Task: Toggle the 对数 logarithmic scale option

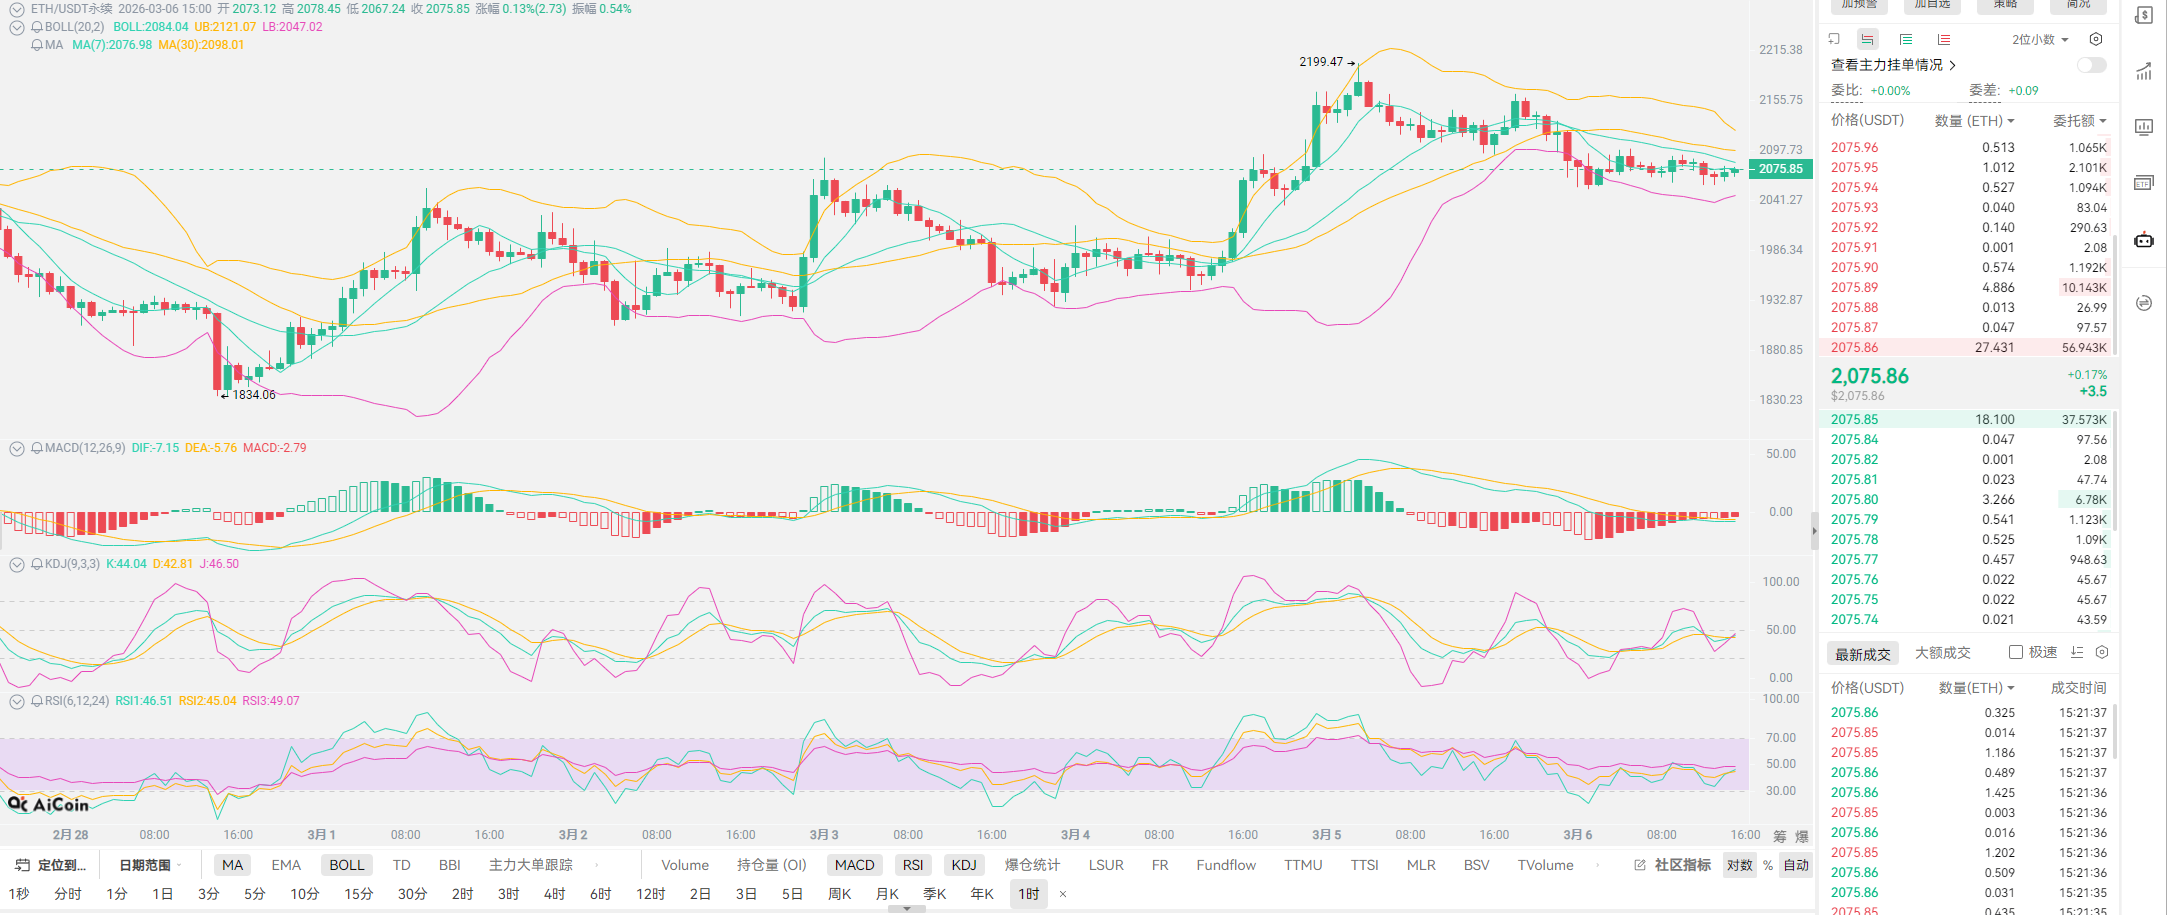Action: [x=1739, y=865]
